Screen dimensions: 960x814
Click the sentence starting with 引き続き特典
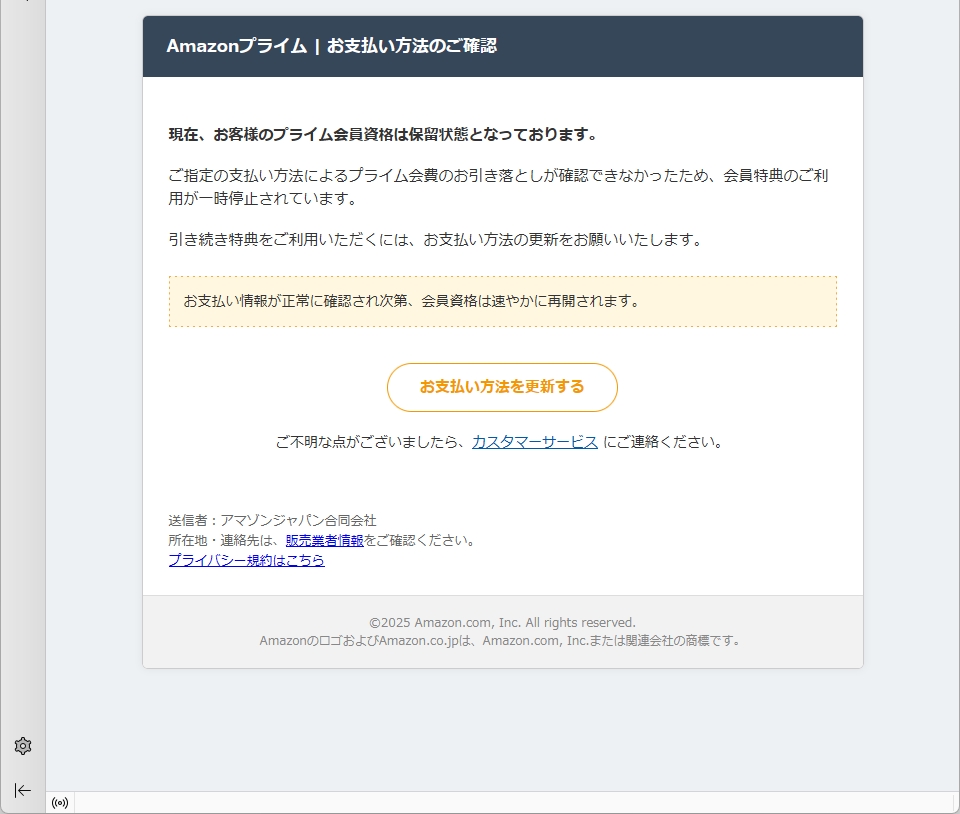(436, 240)
